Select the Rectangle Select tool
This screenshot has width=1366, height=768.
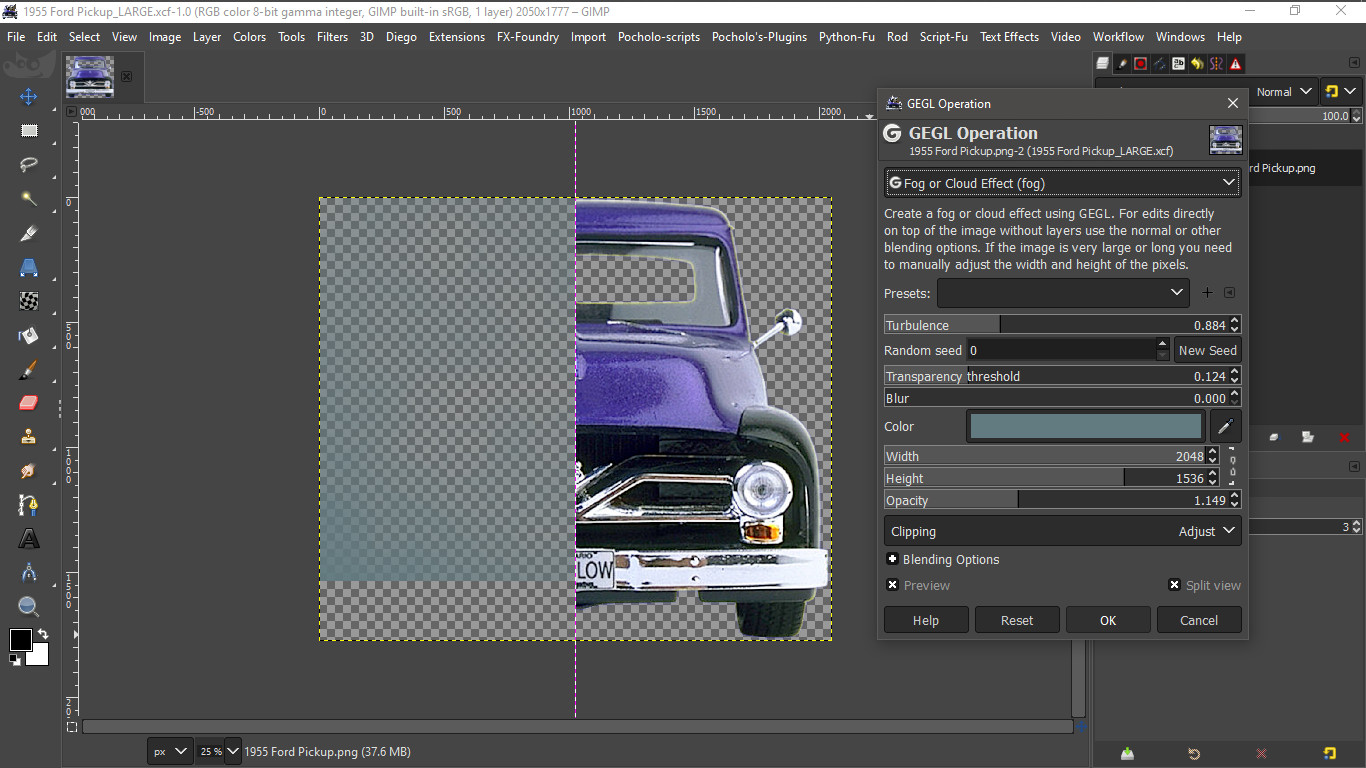(x=29, y=131)
